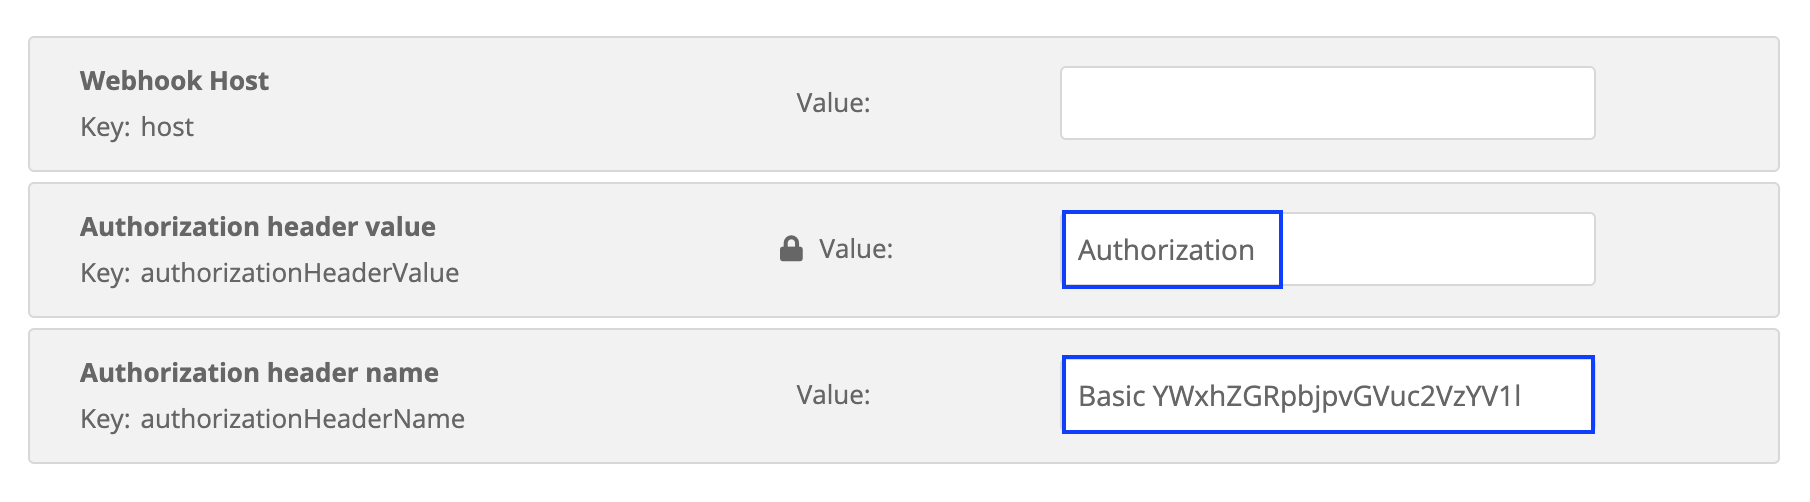Click "Value:" label in Authorization header name row
This screenshot has height=502, width=1810.
pyautogui.click(x=833, y=395)
